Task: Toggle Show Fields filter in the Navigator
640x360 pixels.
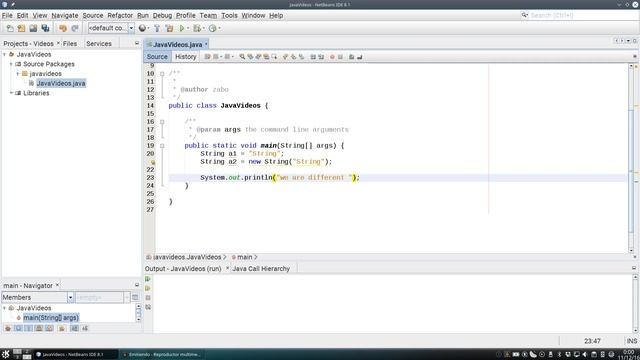Action: tap(18, 328)
